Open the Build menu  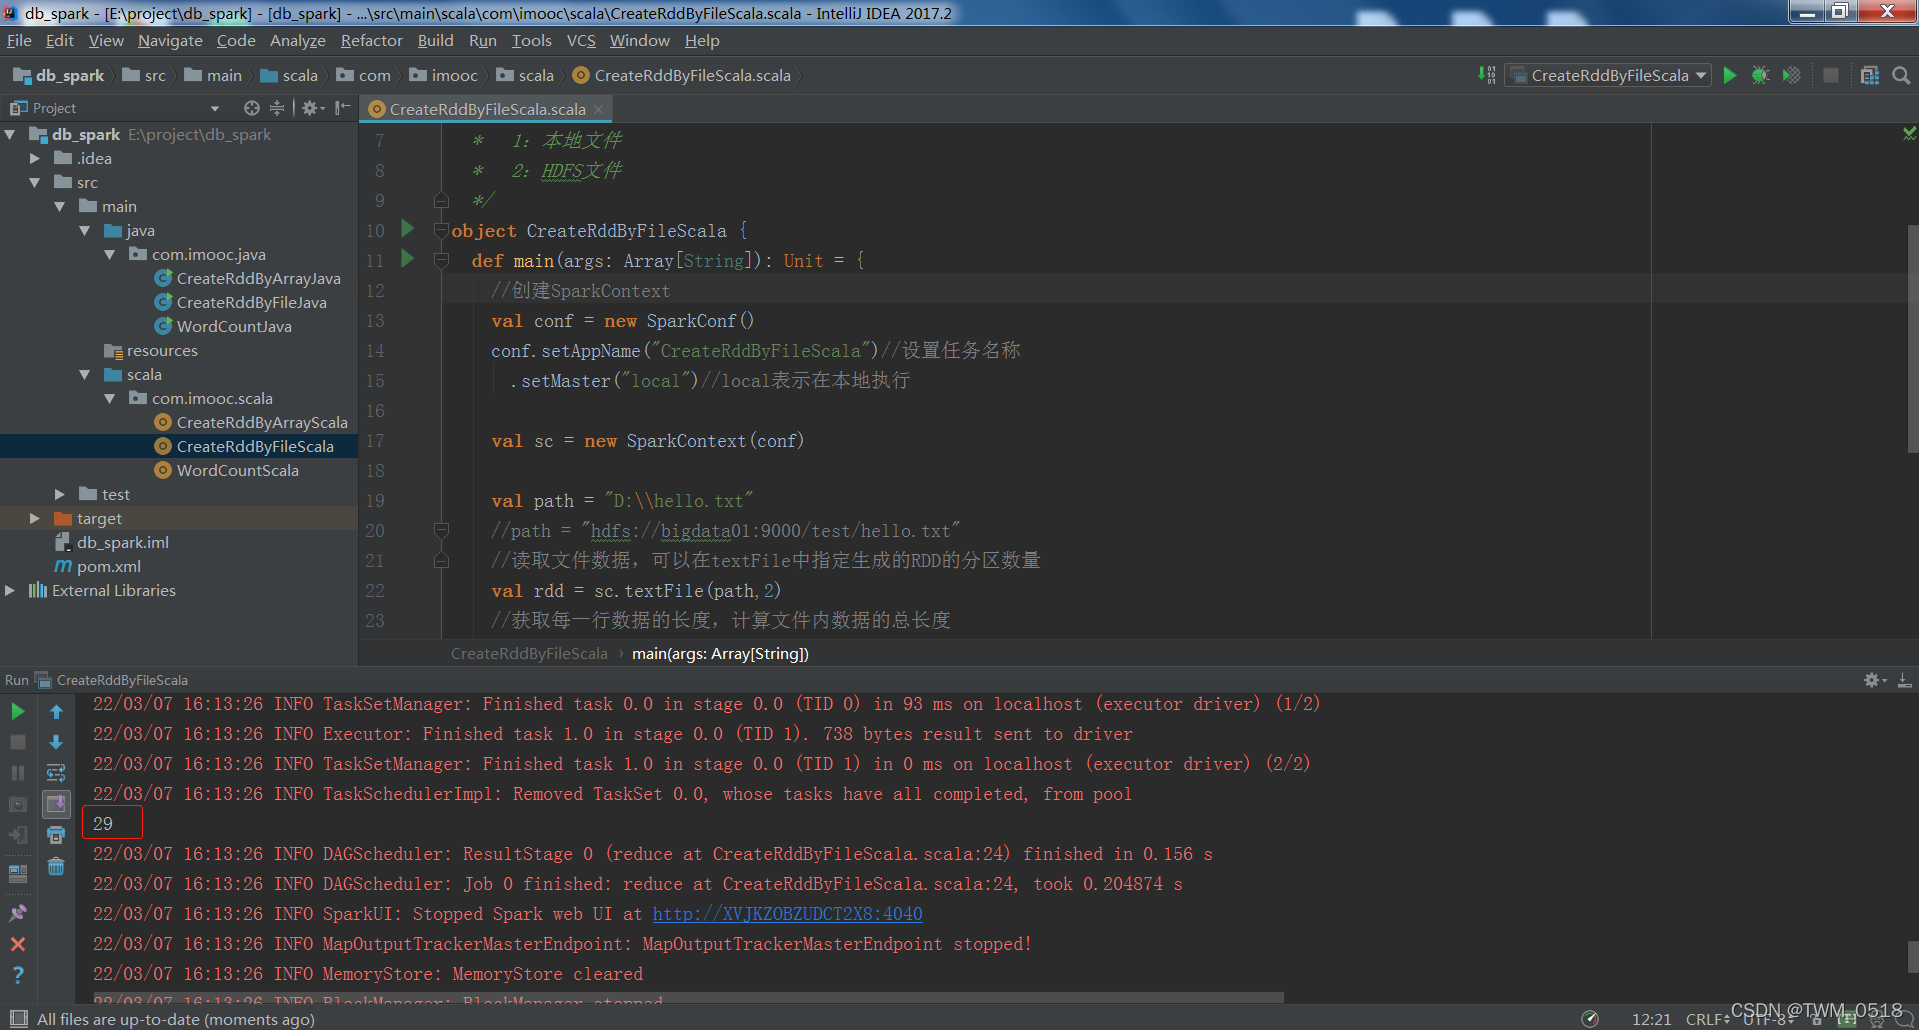click(435, 41)
